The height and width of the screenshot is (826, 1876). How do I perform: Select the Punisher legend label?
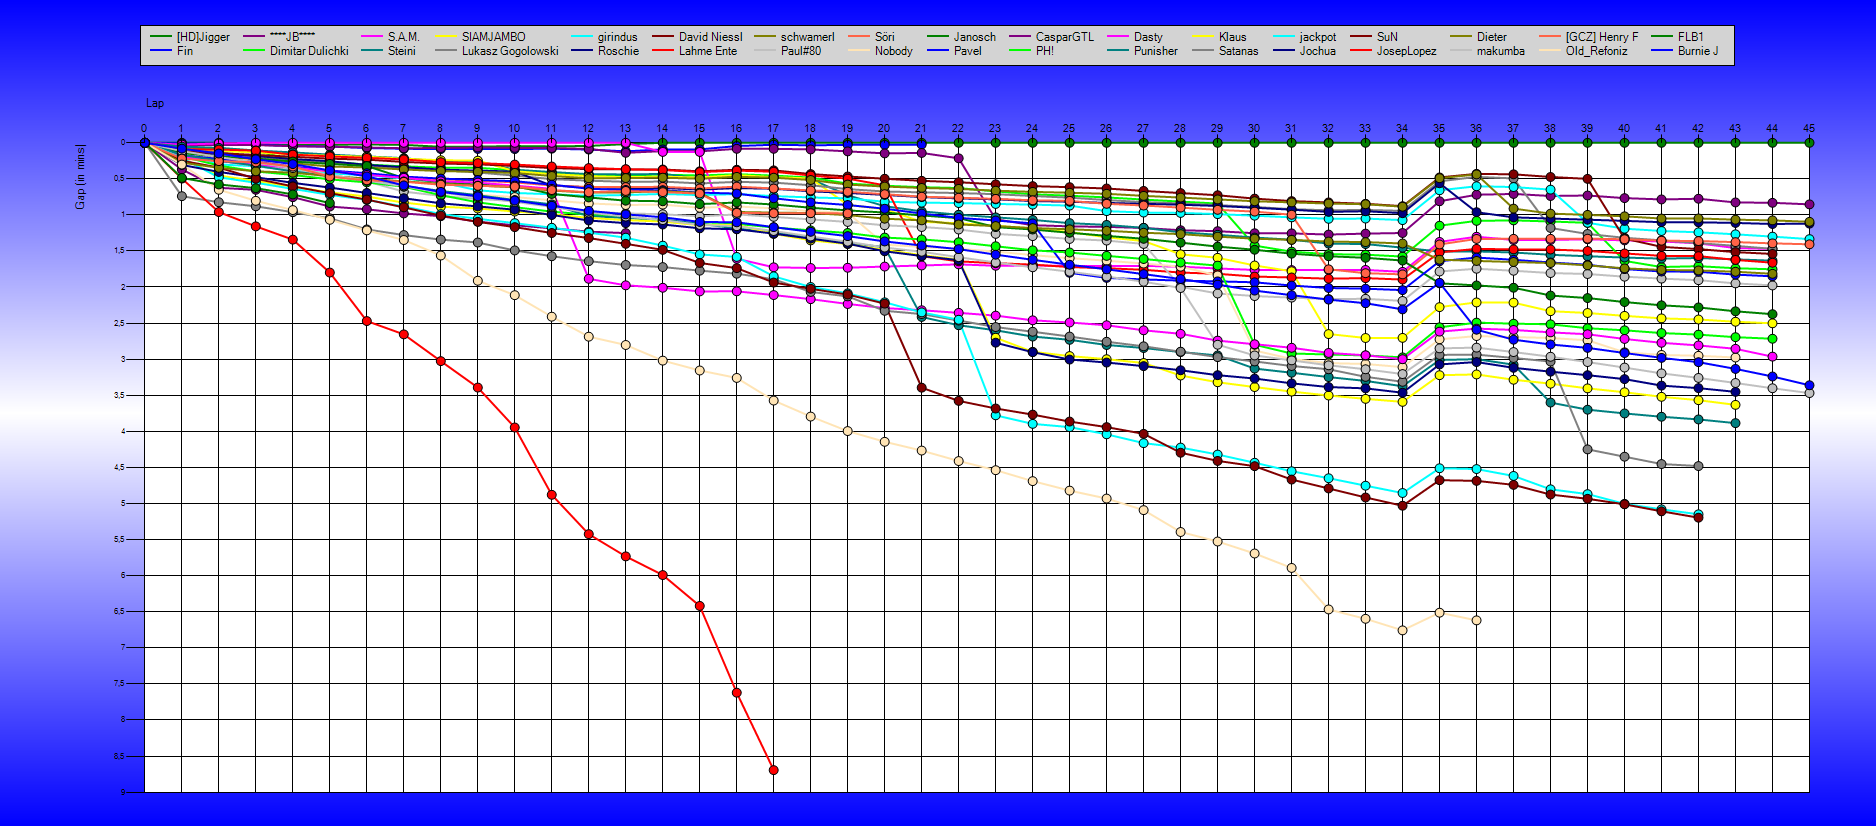click(1155, 51)
